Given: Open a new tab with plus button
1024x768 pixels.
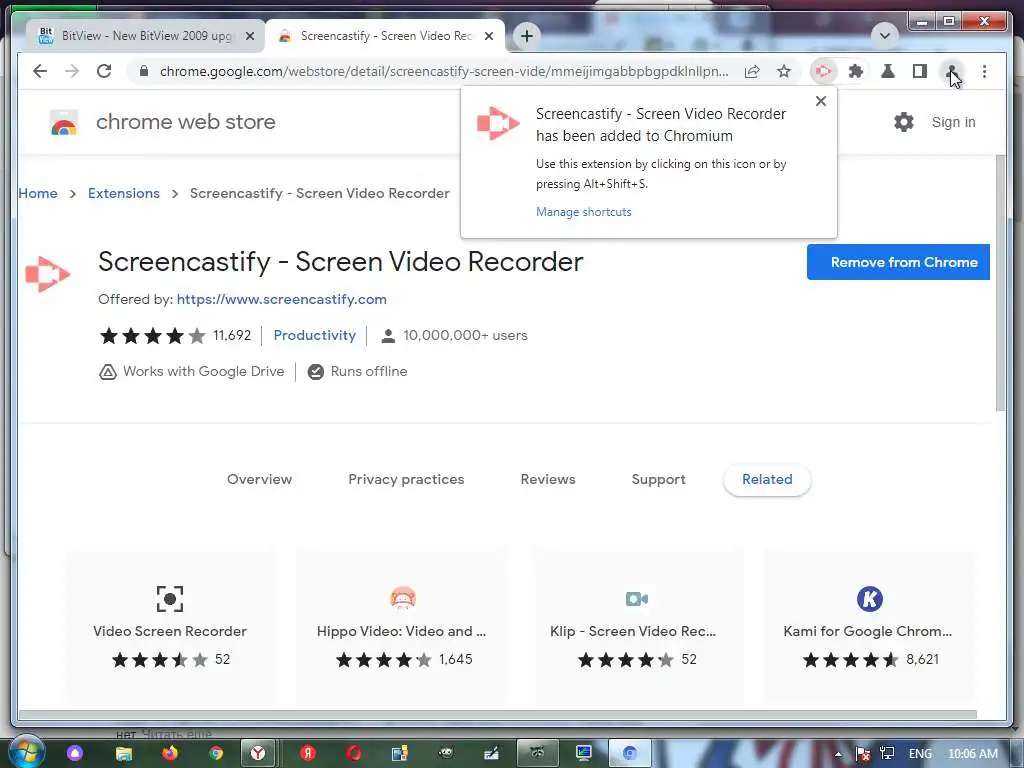Looking at the screenshot, I should pos(527,35).
